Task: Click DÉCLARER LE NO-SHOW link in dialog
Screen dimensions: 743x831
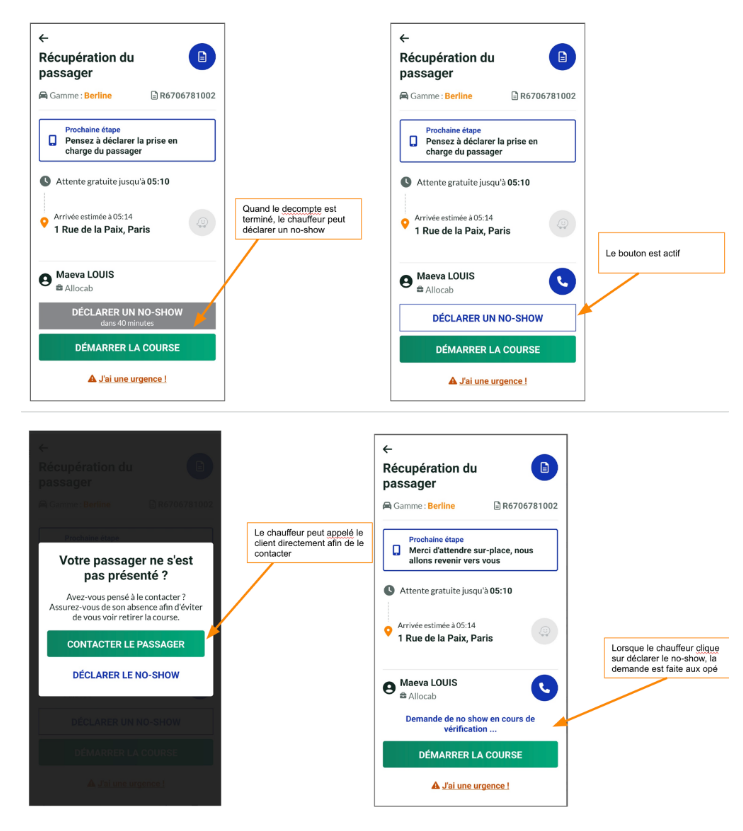Action: pos(126,675)
